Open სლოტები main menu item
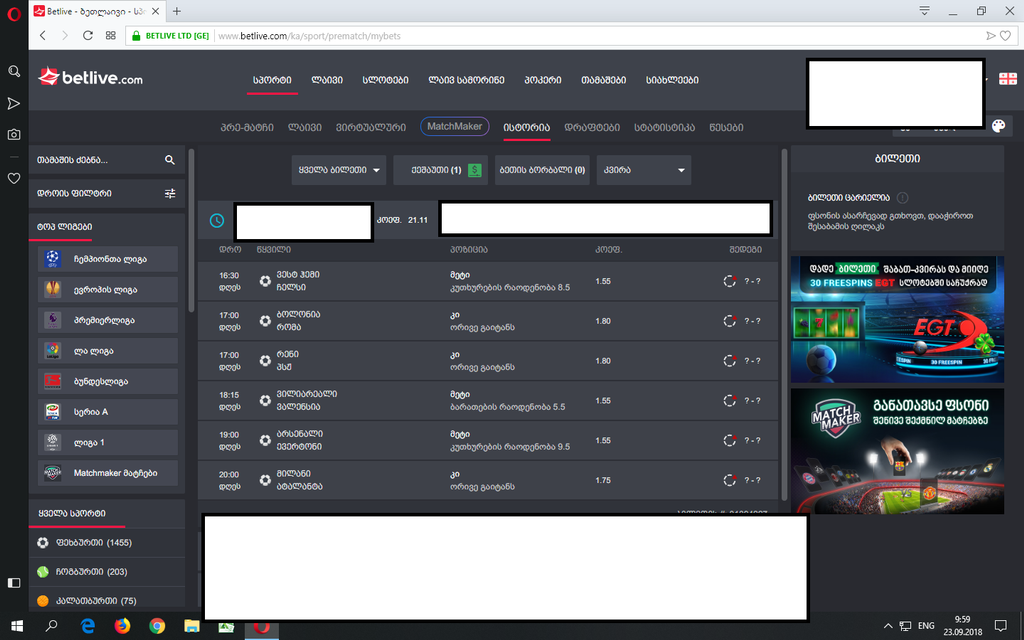Image resolution: width=1024 pixels, height=640 pixels. pos(385,80)
